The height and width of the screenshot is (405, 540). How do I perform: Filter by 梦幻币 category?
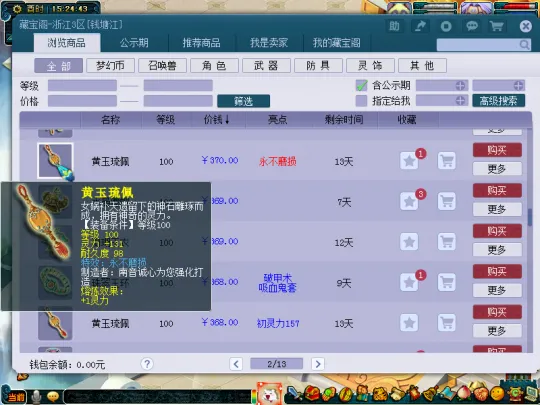coord(111,65)
